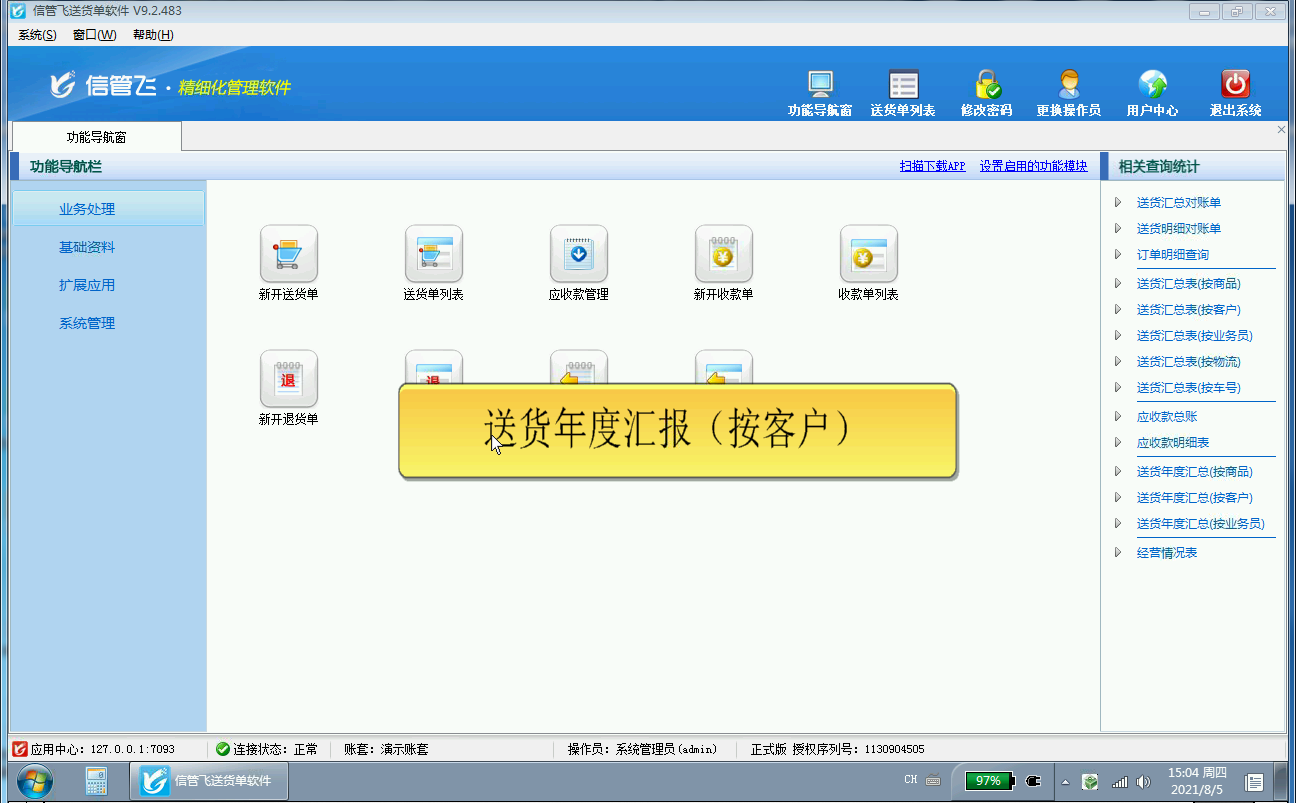Click the 扫描下载APP link

(932, 167)
